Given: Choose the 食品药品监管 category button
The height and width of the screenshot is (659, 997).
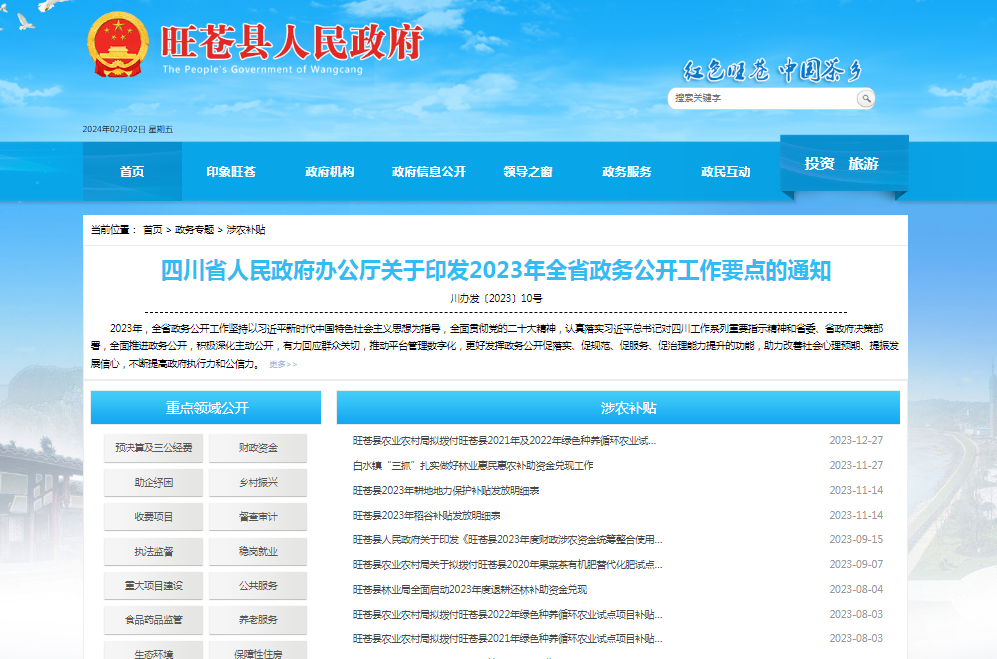Looking at the screenshot, I should (153, 620).
